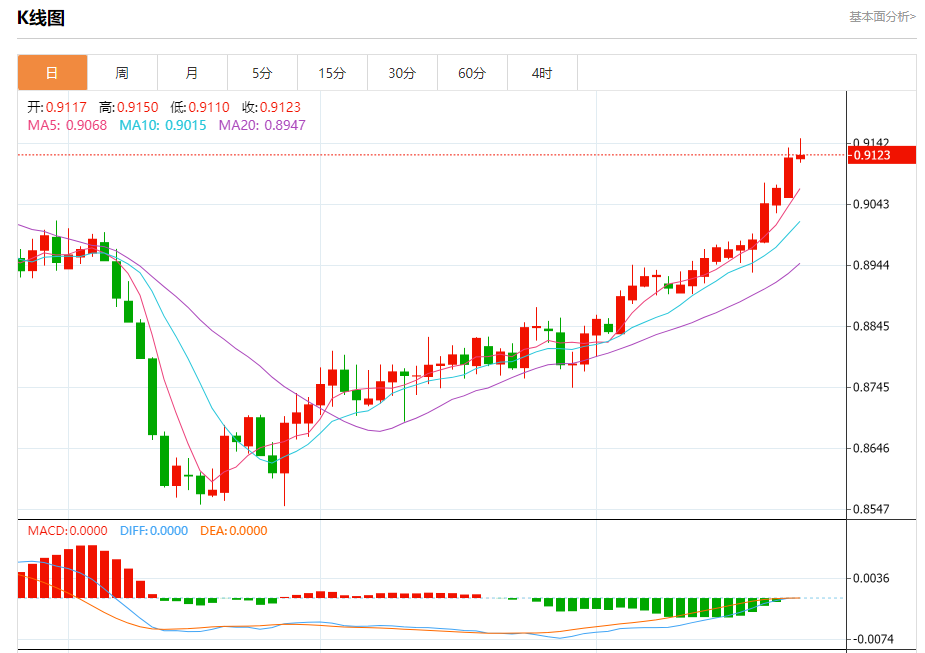Click the 开:0.9117 open value

pos(57,107)
